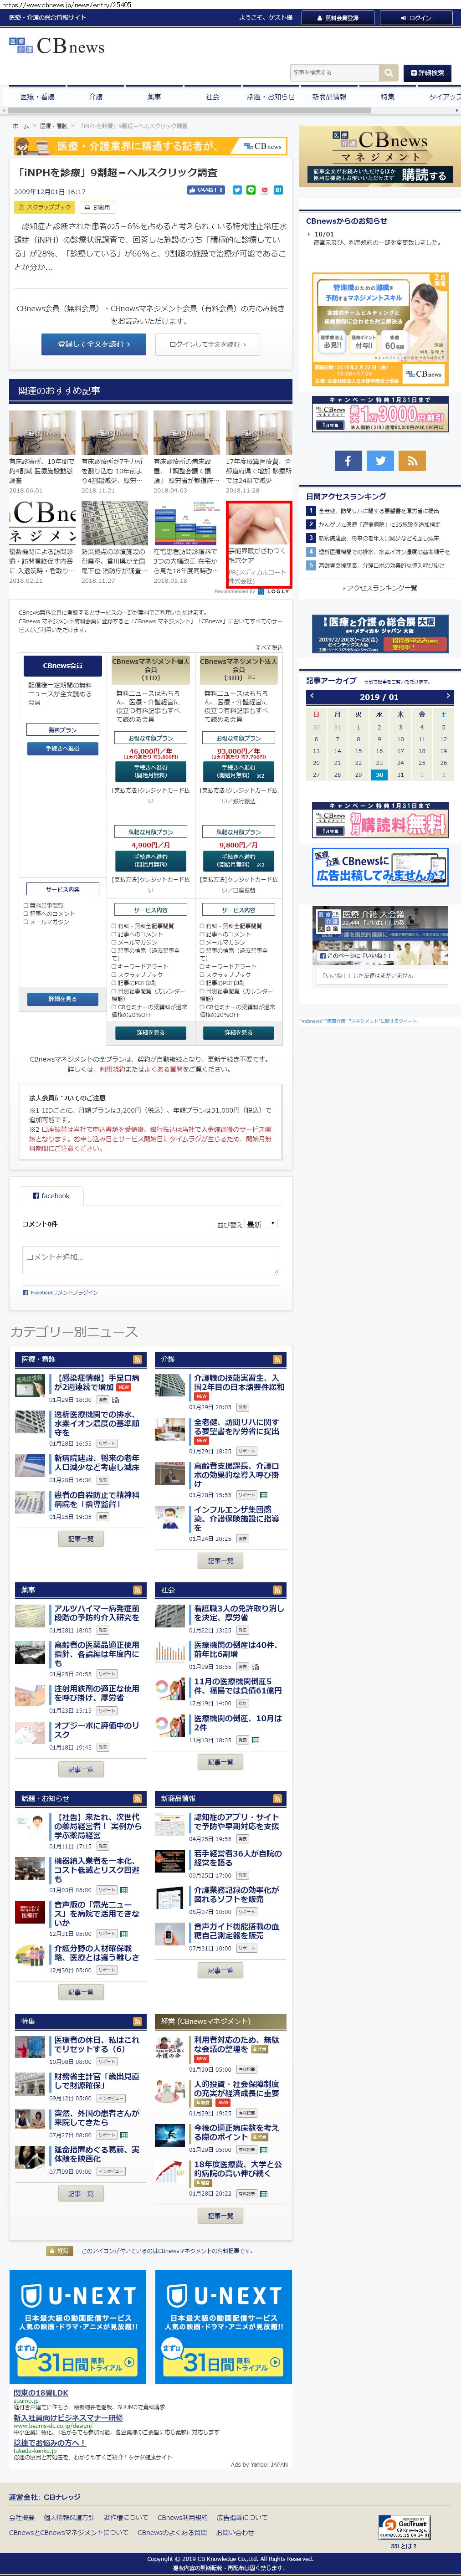The width and height of the screenshot is (461, 2576).
Task: Open the Twitter social icon in sidebar
Action: (x=379, y=461)
